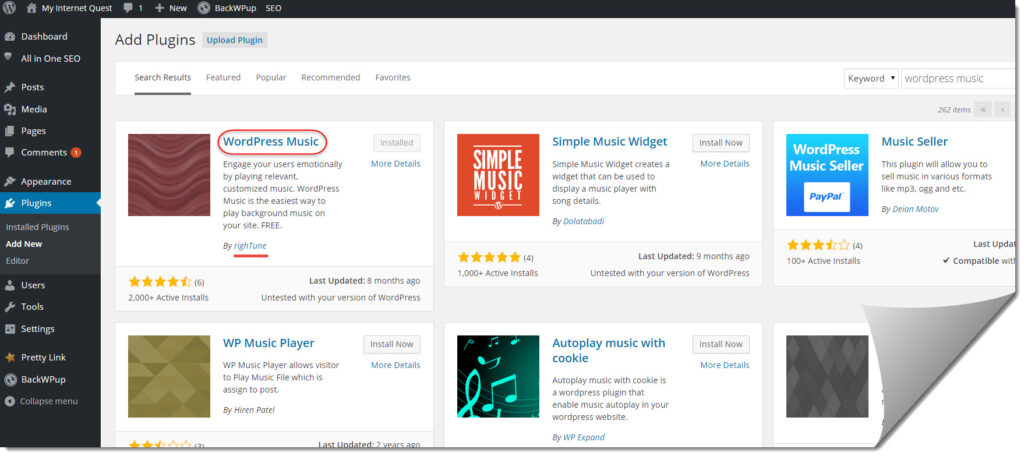Open WordPress Music plugin thumbnail

169,174
